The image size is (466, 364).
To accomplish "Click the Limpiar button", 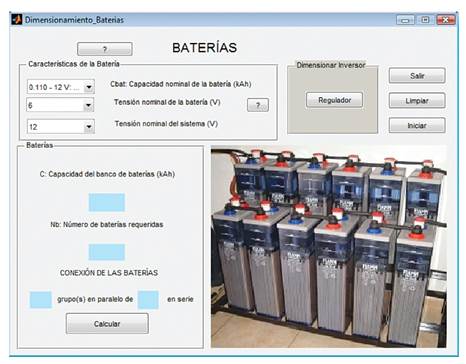I will pyautogui.click(x=417, y=101).
